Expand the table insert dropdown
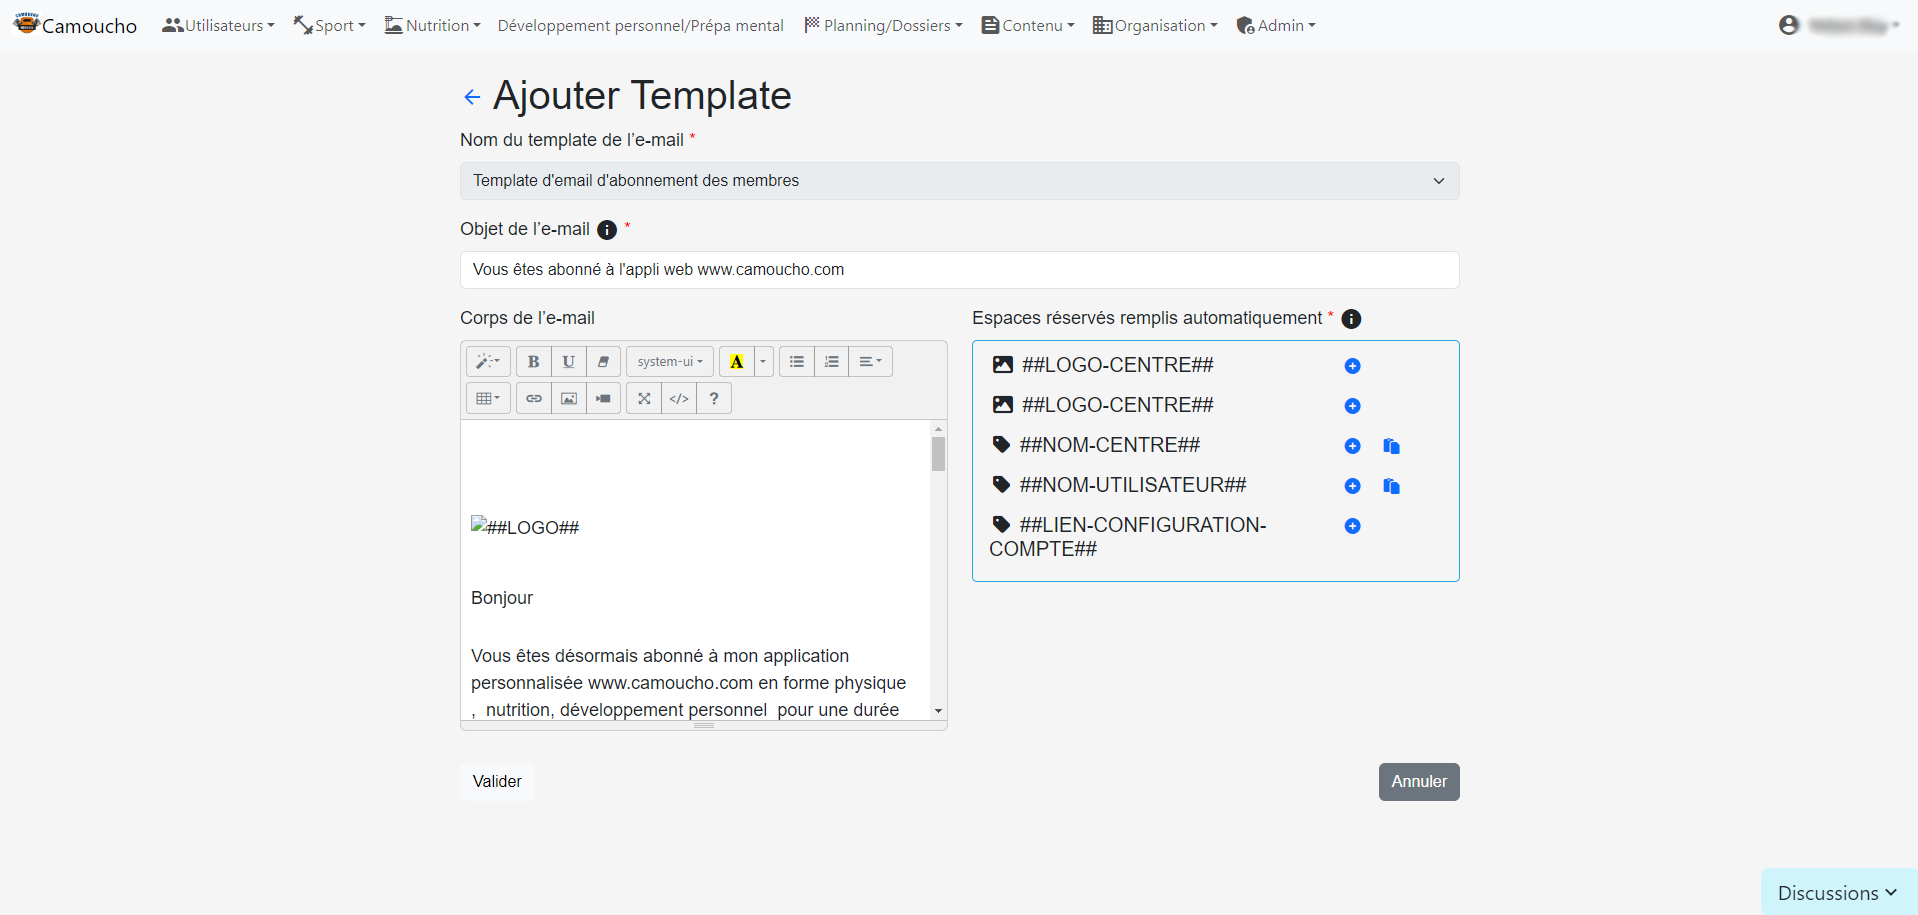This screenshot has height=915, width=1918. coord(488,398)
